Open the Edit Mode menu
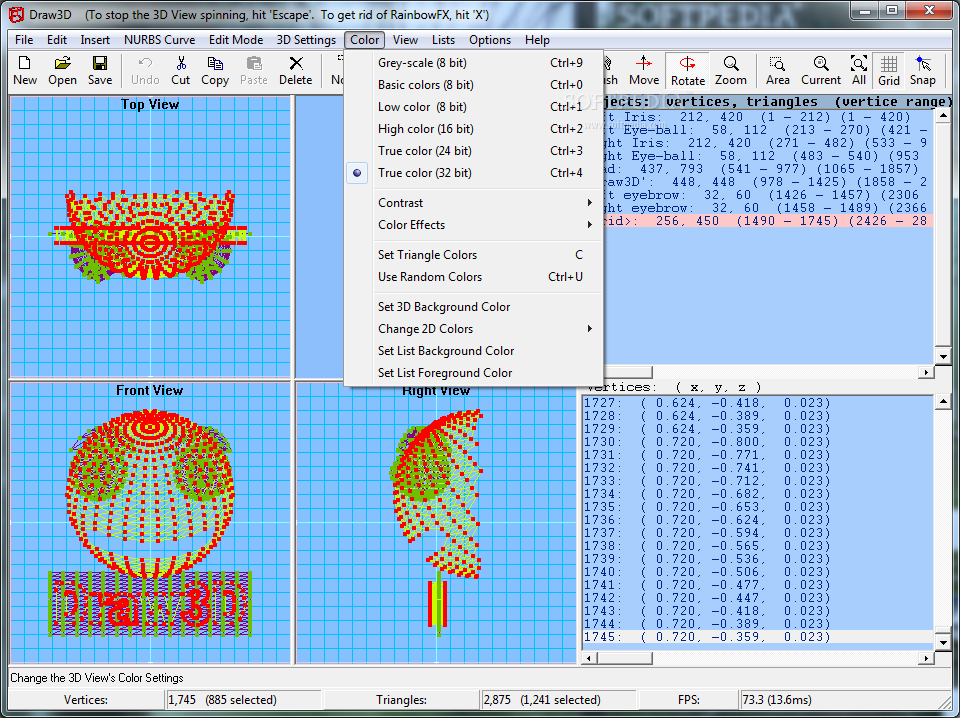 236,40
